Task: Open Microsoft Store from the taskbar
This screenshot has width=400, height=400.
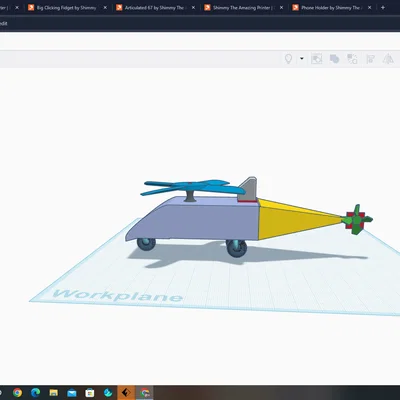Action: pyautogui.click(x=90, y=393)
